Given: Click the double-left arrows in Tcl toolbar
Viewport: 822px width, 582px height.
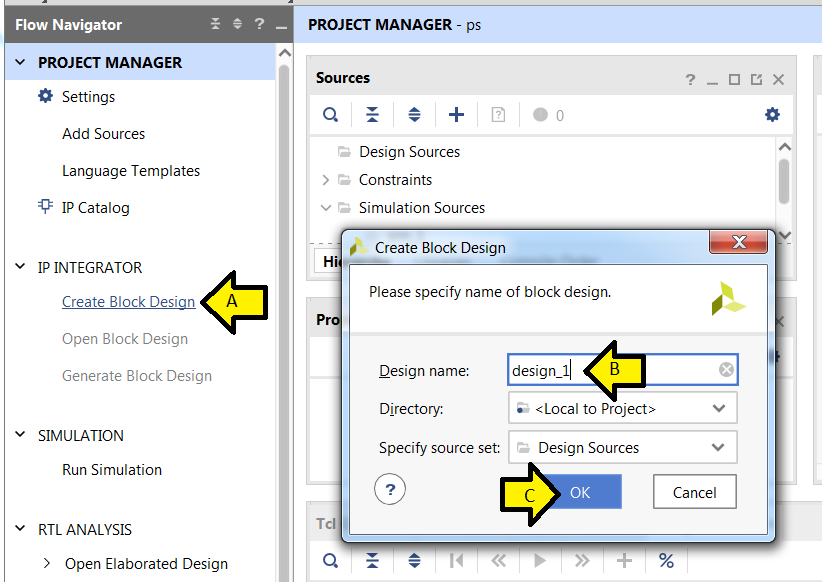Looking at the screenshot, I should coord(498,561).
